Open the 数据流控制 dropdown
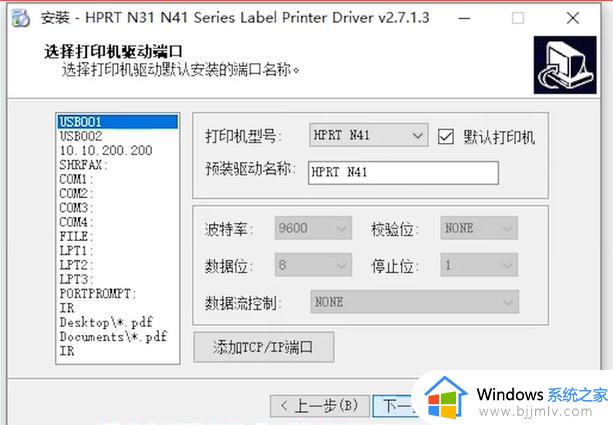This screenshot has height=425, width=613. [x=414, y=302]
